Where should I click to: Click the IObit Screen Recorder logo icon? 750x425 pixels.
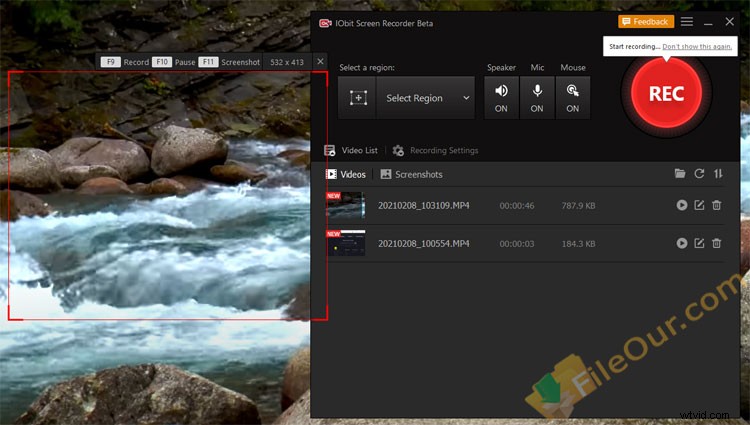(325, 23)
